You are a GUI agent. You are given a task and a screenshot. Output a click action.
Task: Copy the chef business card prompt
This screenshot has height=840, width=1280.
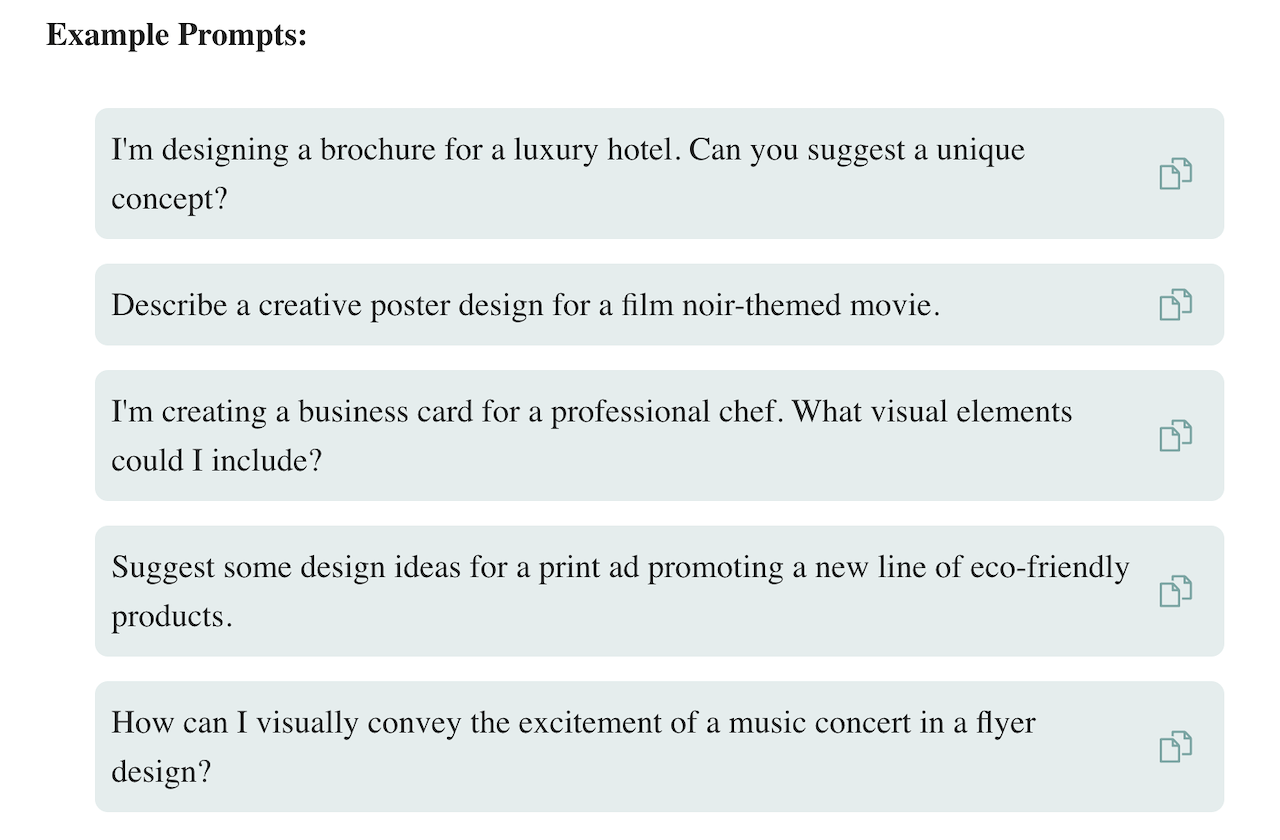tap(1176, 436)
